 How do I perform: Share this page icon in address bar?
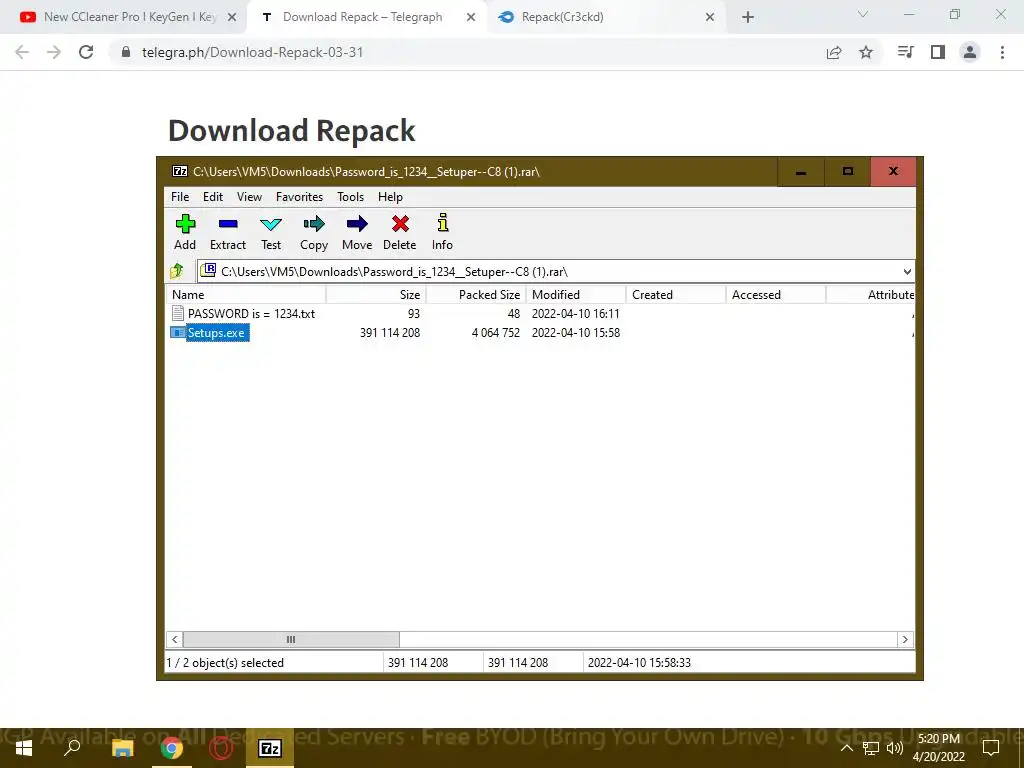tap(834, 52)
